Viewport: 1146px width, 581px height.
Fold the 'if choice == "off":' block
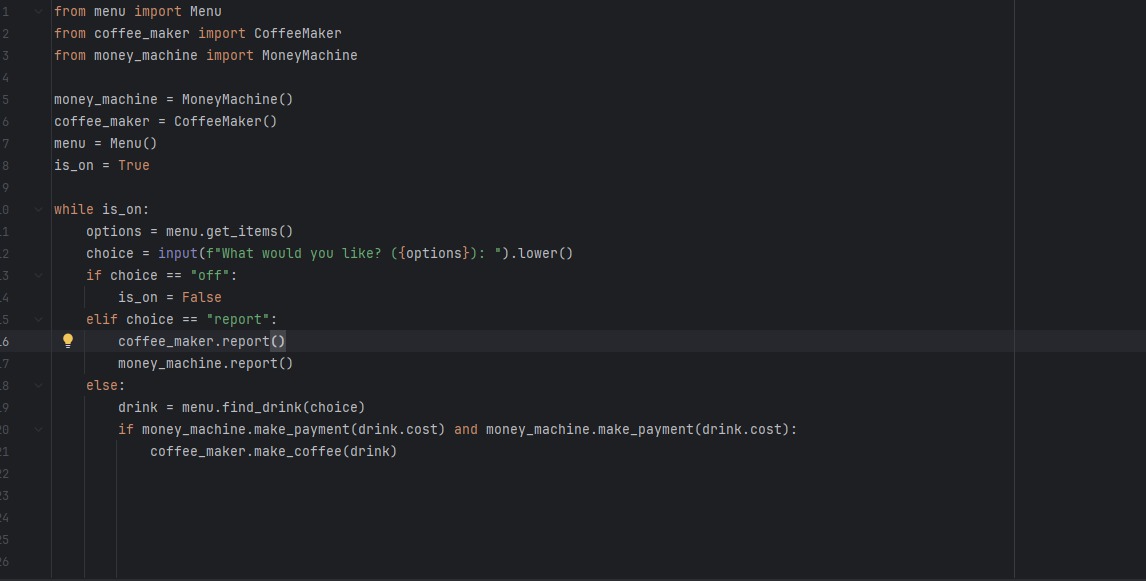click(x=39, y=276)
